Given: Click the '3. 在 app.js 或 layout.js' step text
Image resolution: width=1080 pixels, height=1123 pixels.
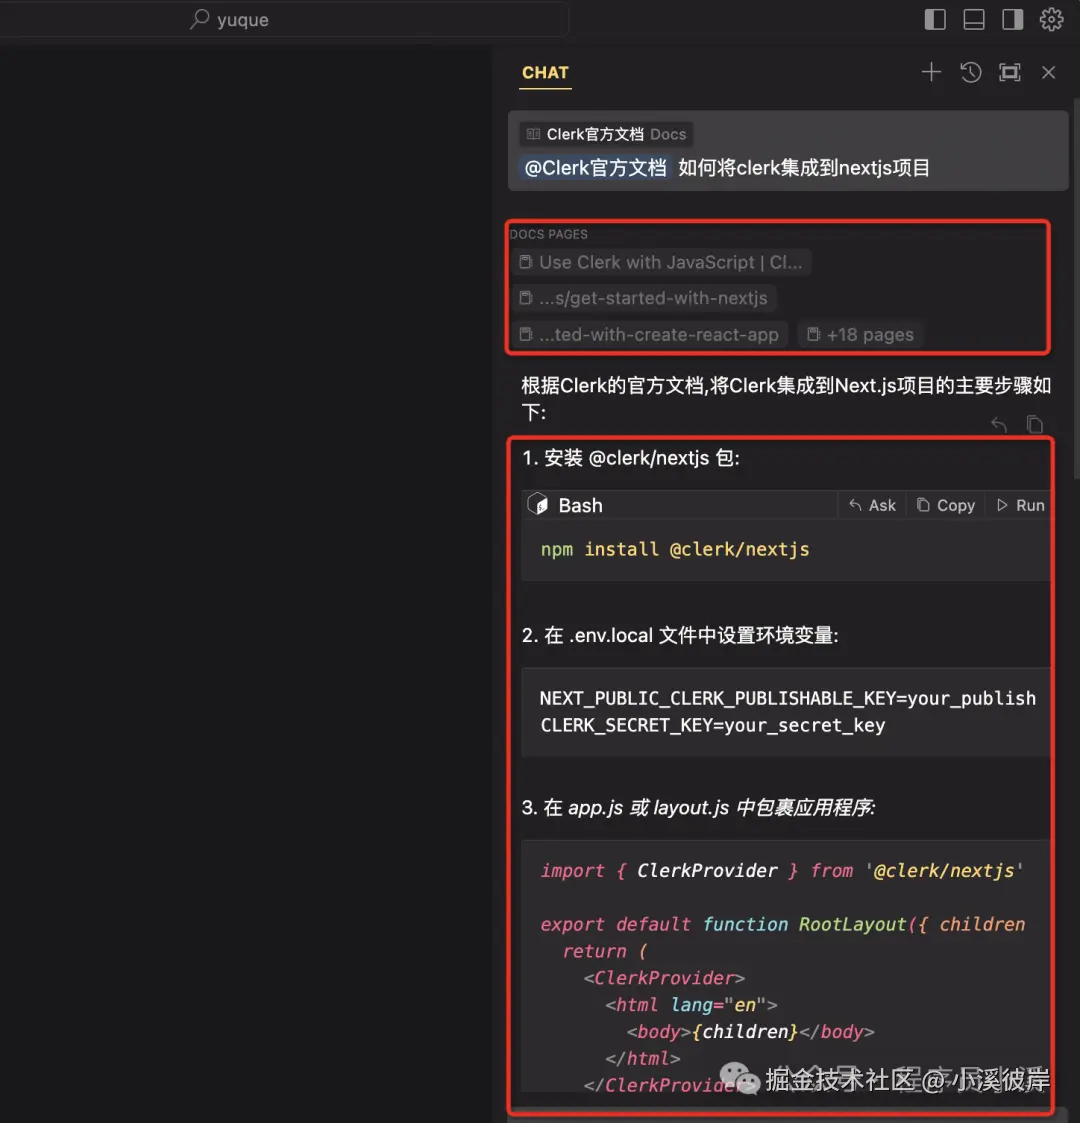Looking at the screenshot, I should point(698,808).
